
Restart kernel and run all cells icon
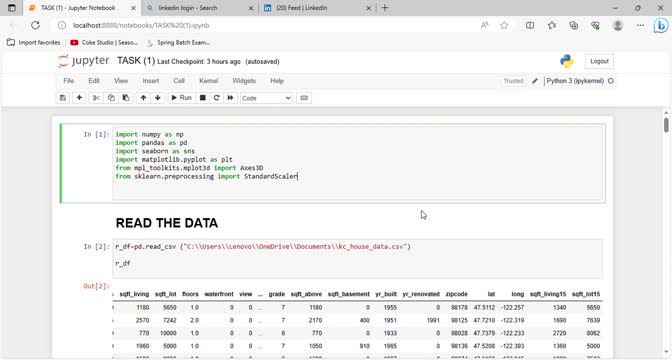click(x=230, y=98)
